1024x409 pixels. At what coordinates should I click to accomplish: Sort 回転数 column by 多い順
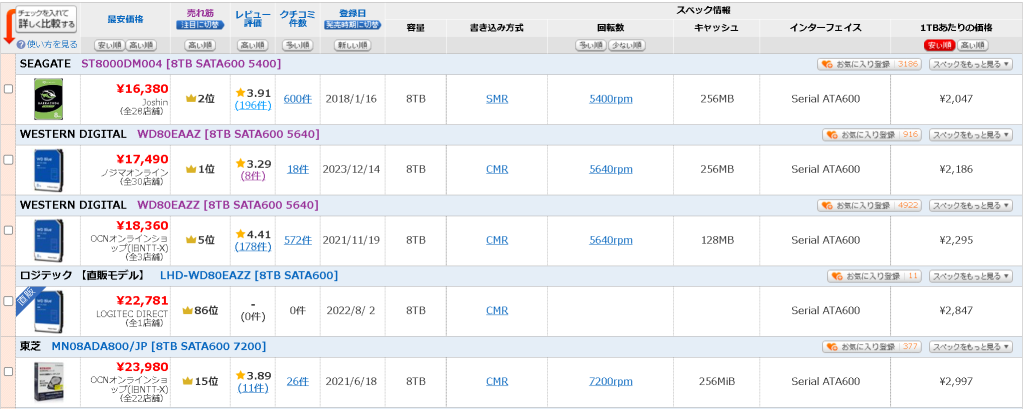(x=591, y=45)
